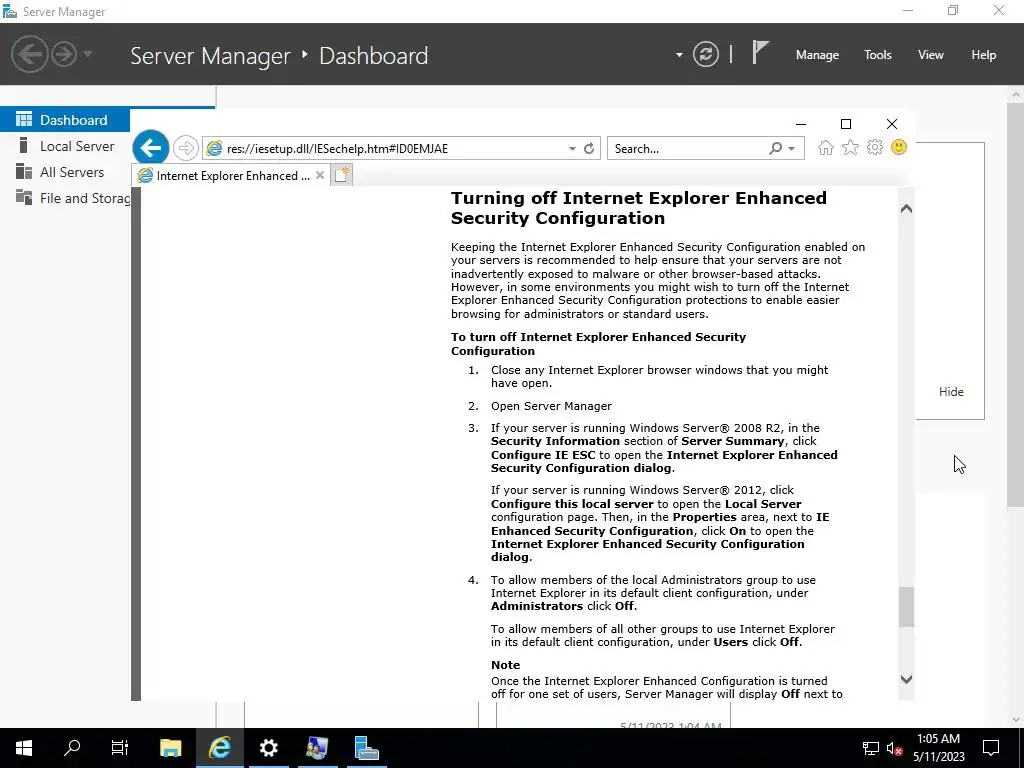This screenshot has height=768, width=1024.
Task: Click Server Manager back button
Action: pyautogui.click(x=29, y=54)
